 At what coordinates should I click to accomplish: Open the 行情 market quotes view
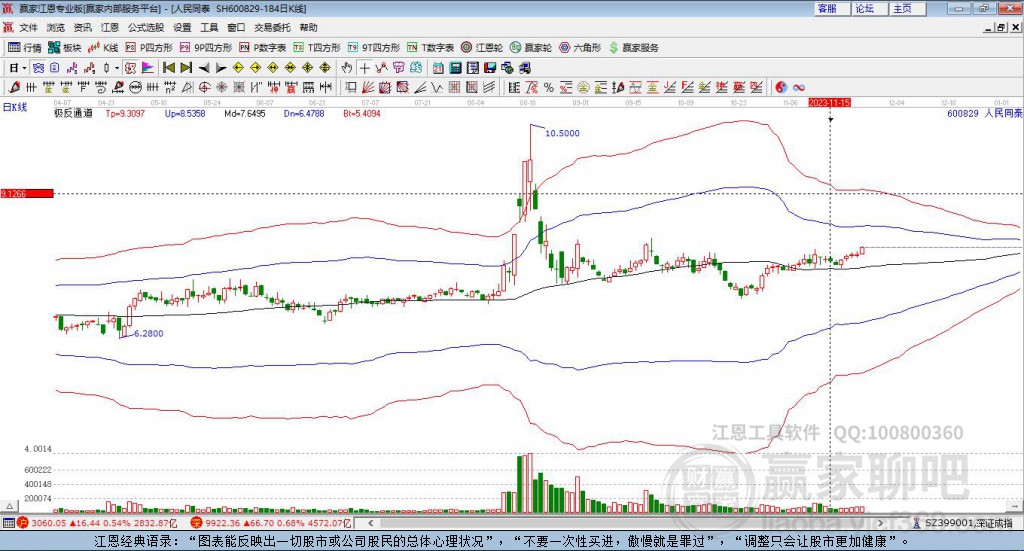24,48
